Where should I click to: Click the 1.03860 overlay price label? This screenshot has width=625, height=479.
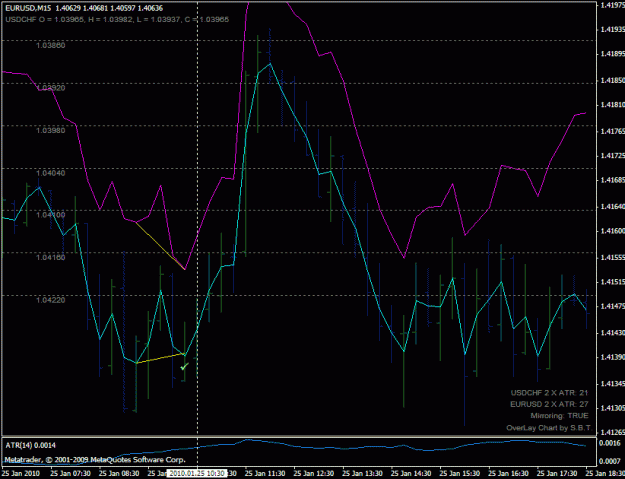pos(51,45)
